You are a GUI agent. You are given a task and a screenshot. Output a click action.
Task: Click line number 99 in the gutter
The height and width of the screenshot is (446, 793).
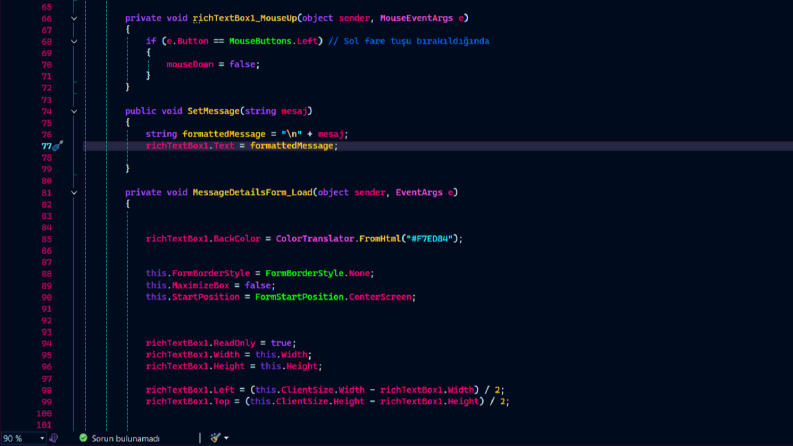pos(47,402)
